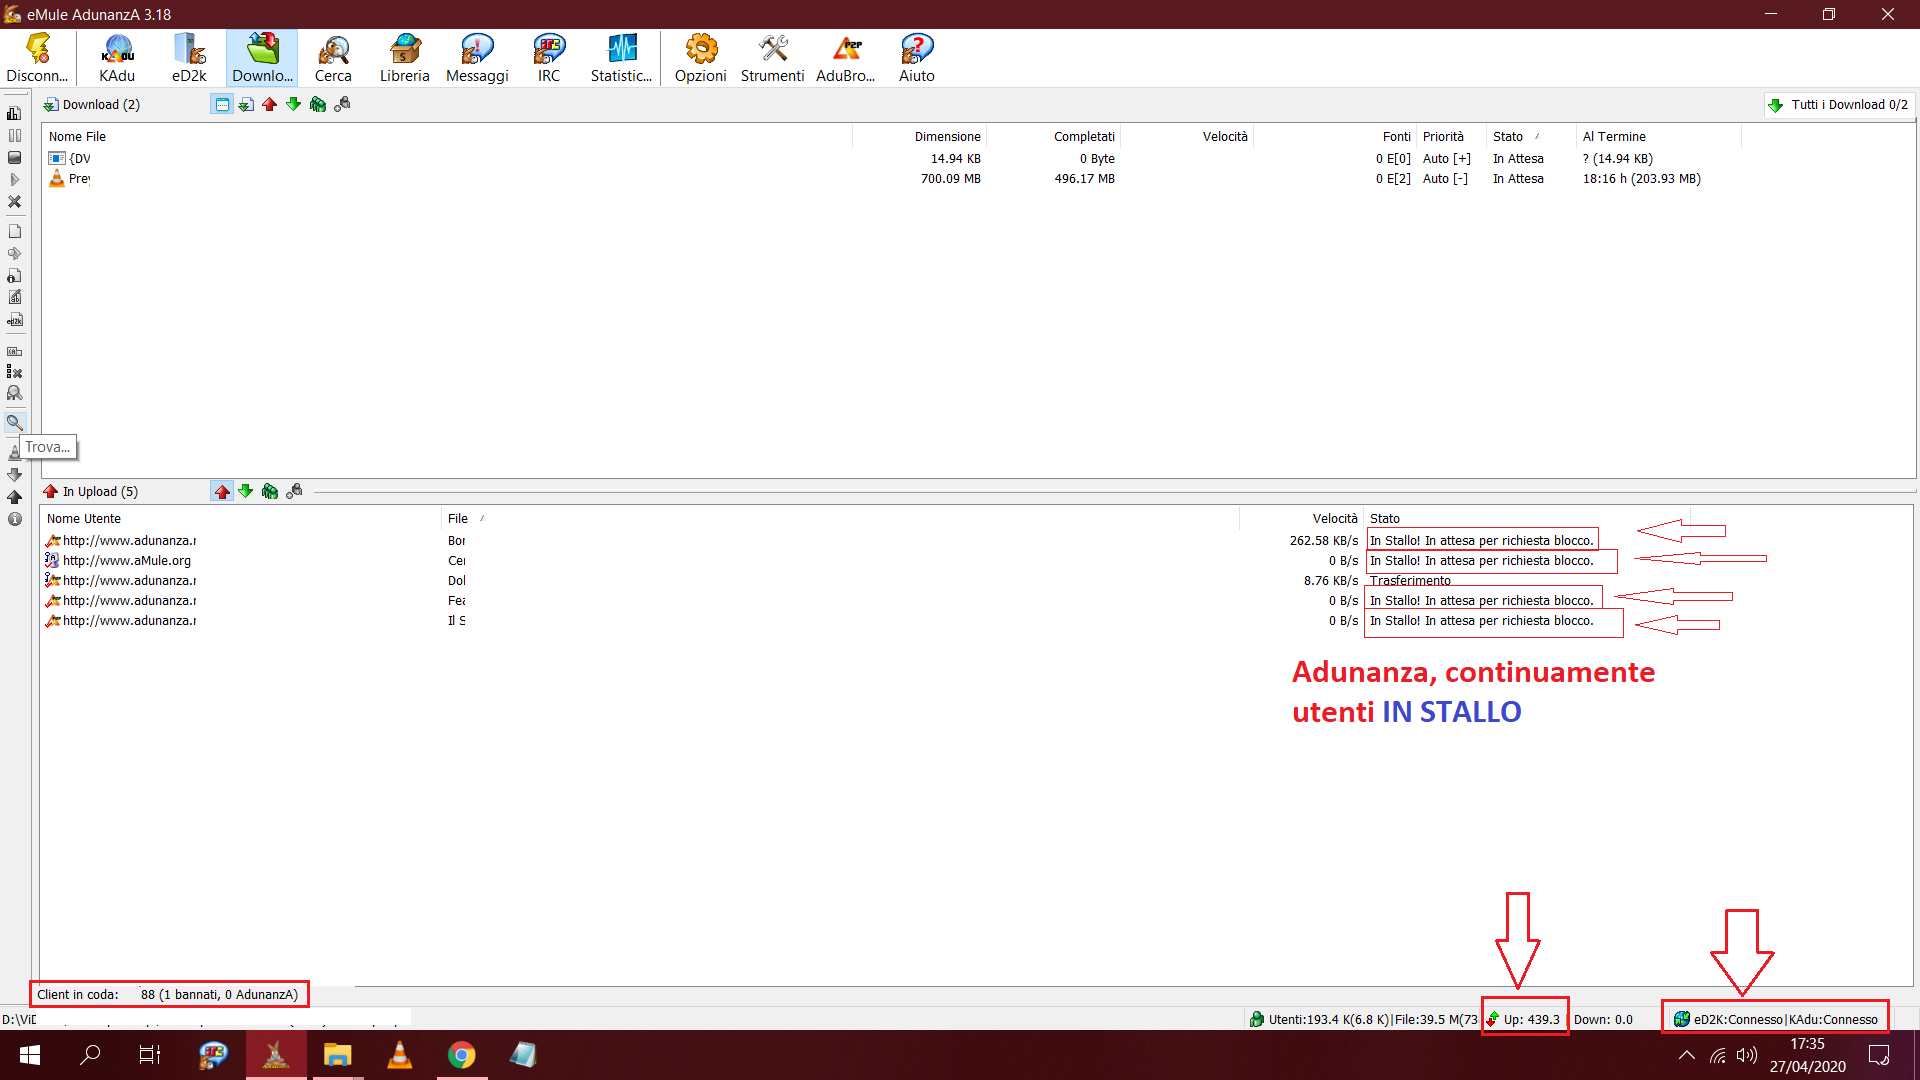Click the resume play sidebar icon
The width and height of the screenshot is (1920, 1080).
(x=14, y=179)
